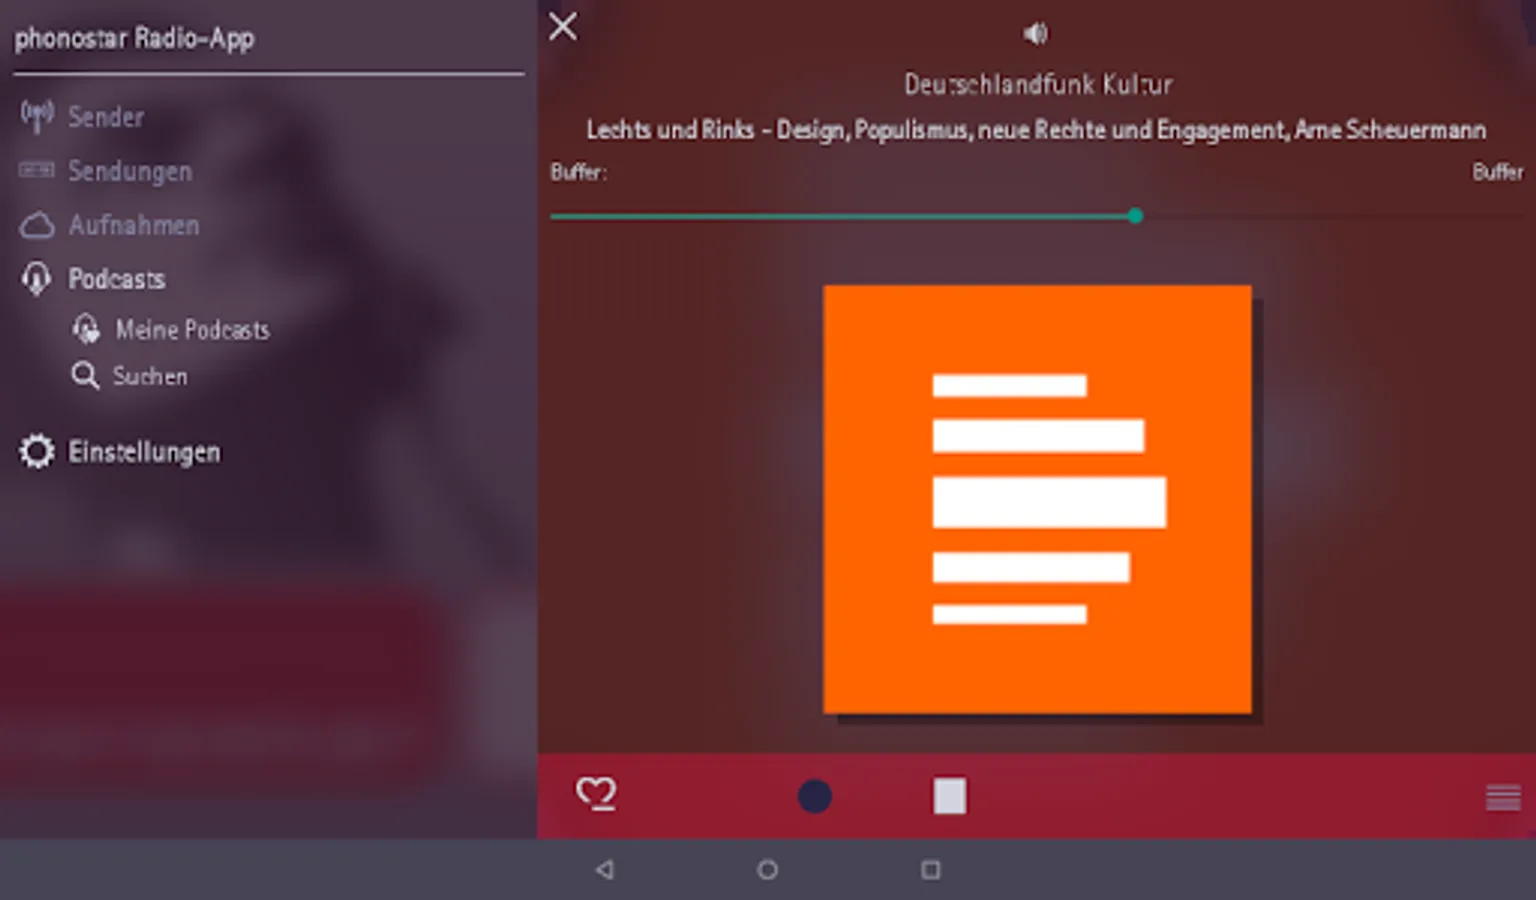Tap the Android recent apps button
1536x900 pixels.
tap(931, 870)
